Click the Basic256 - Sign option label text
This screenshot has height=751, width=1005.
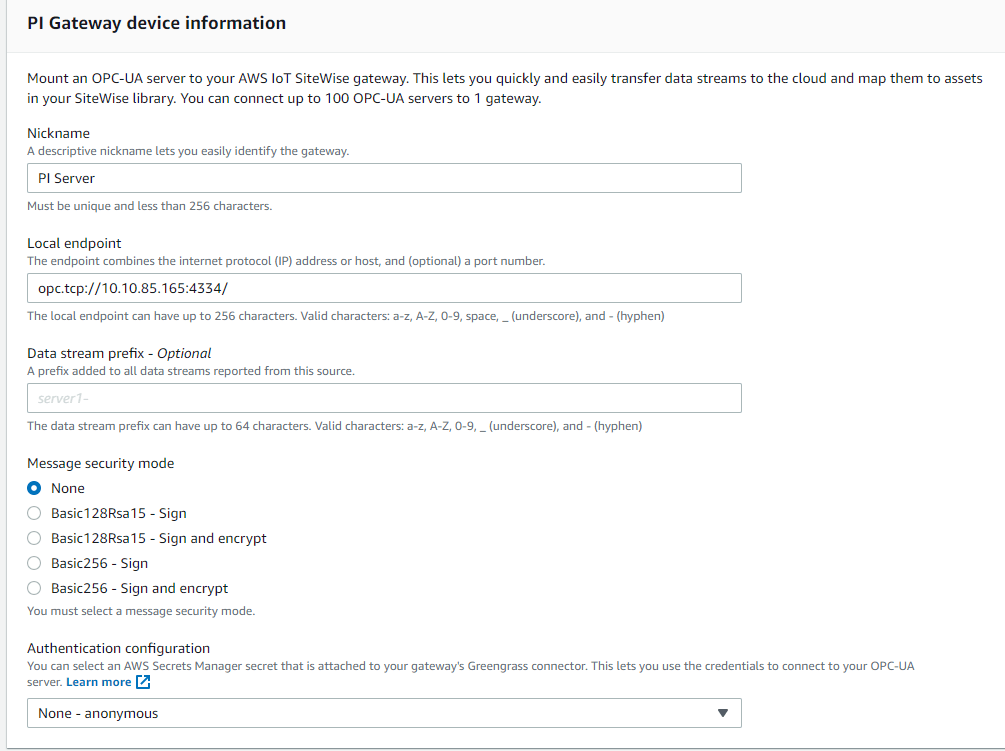pos(100,563)
